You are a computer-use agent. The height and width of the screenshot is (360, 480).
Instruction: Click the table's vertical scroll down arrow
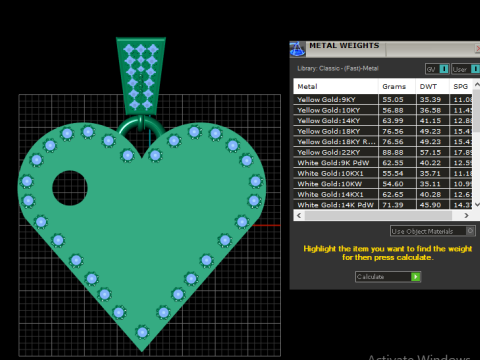pyautogui.click(x=477, y=204)
